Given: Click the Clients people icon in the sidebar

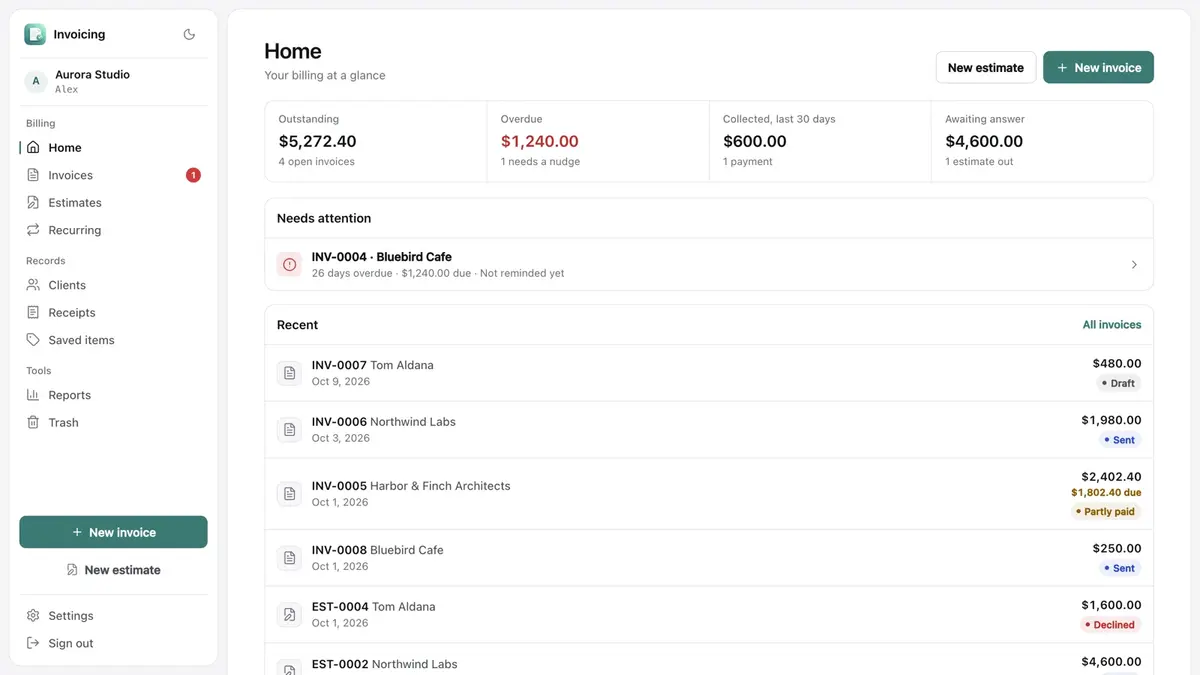Looking at the screenshot, I should [x=33, y=285].
